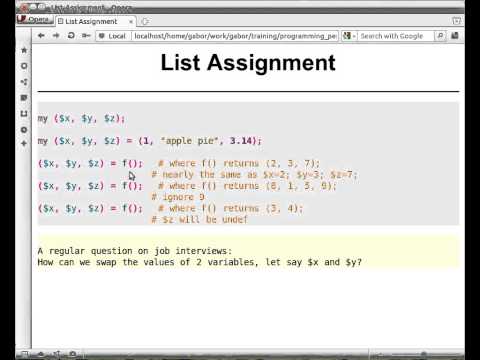Open the Bookmarks star panel
Image resolution: width=480 pixels, height=360 pixels.
[24, 50]
